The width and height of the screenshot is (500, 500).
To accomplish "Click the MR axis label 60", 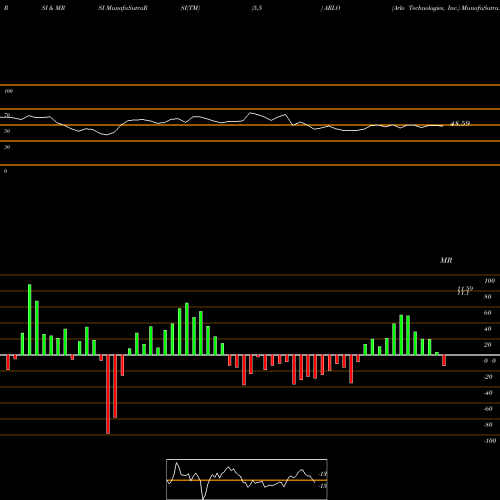I will pyautogui.click(x=488, y=313).
